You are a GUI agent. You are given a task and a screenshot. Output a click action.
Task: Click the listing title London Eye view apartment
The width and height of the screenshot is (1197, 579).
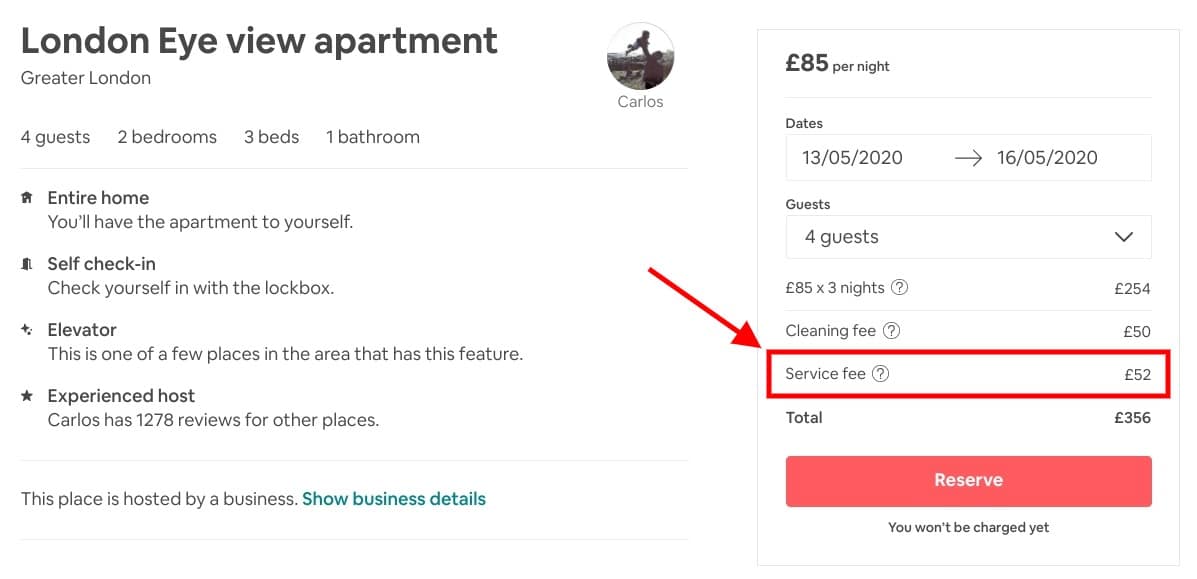[260, 40]
